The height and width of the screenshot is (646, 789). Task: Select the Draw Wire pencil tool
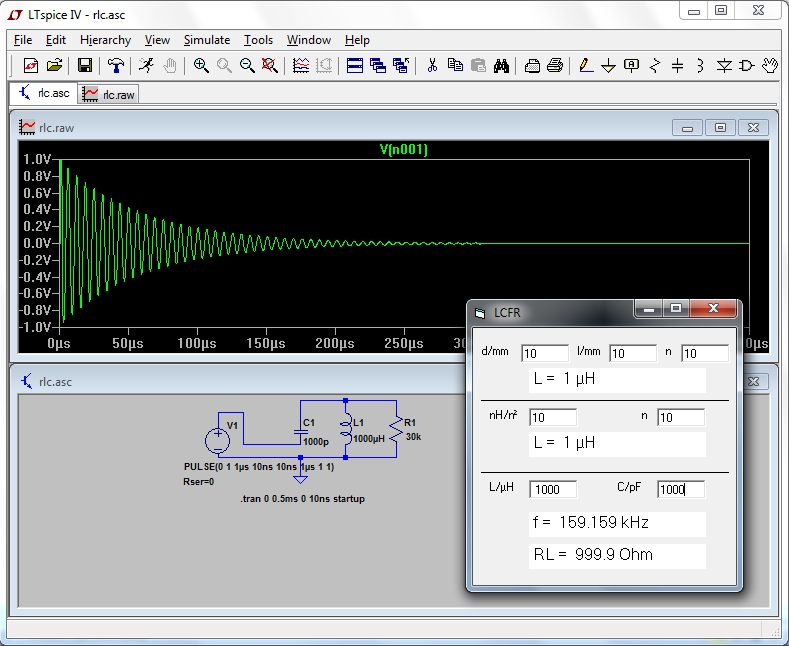pyautogui.click(x=586, y=66)
